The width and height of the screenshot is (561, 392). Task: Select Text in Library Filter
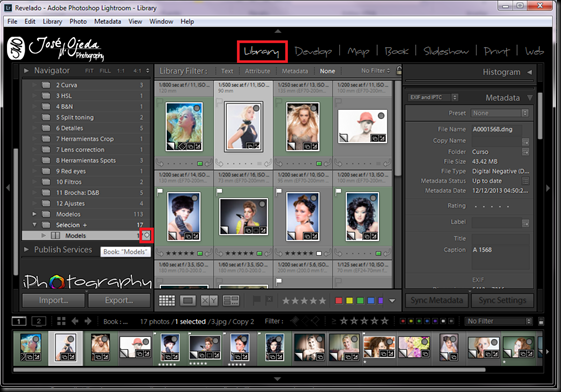[227, 71]
